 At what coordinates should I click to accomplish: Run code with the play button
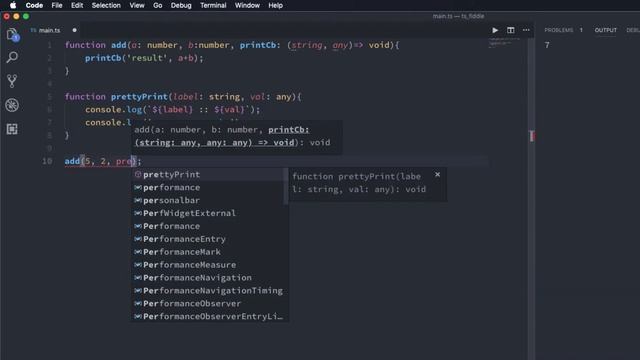tap(495, 30)
